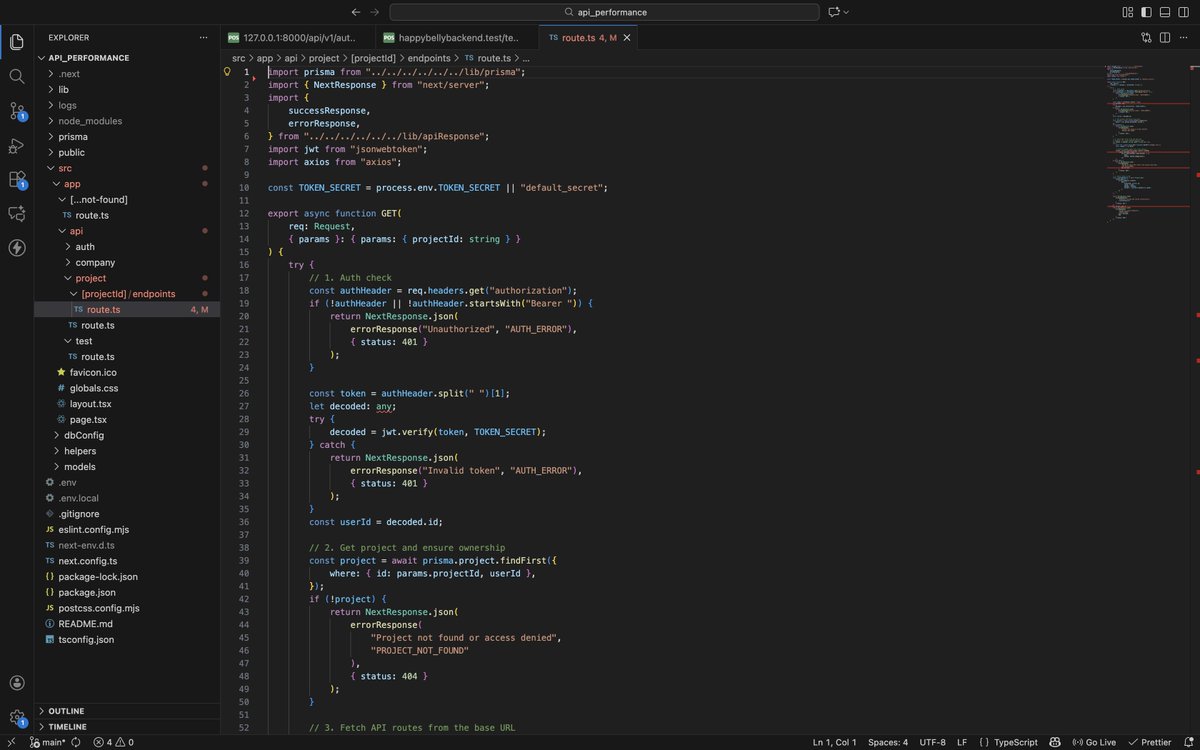Expand the OUTLINE section

pos(65,710)
